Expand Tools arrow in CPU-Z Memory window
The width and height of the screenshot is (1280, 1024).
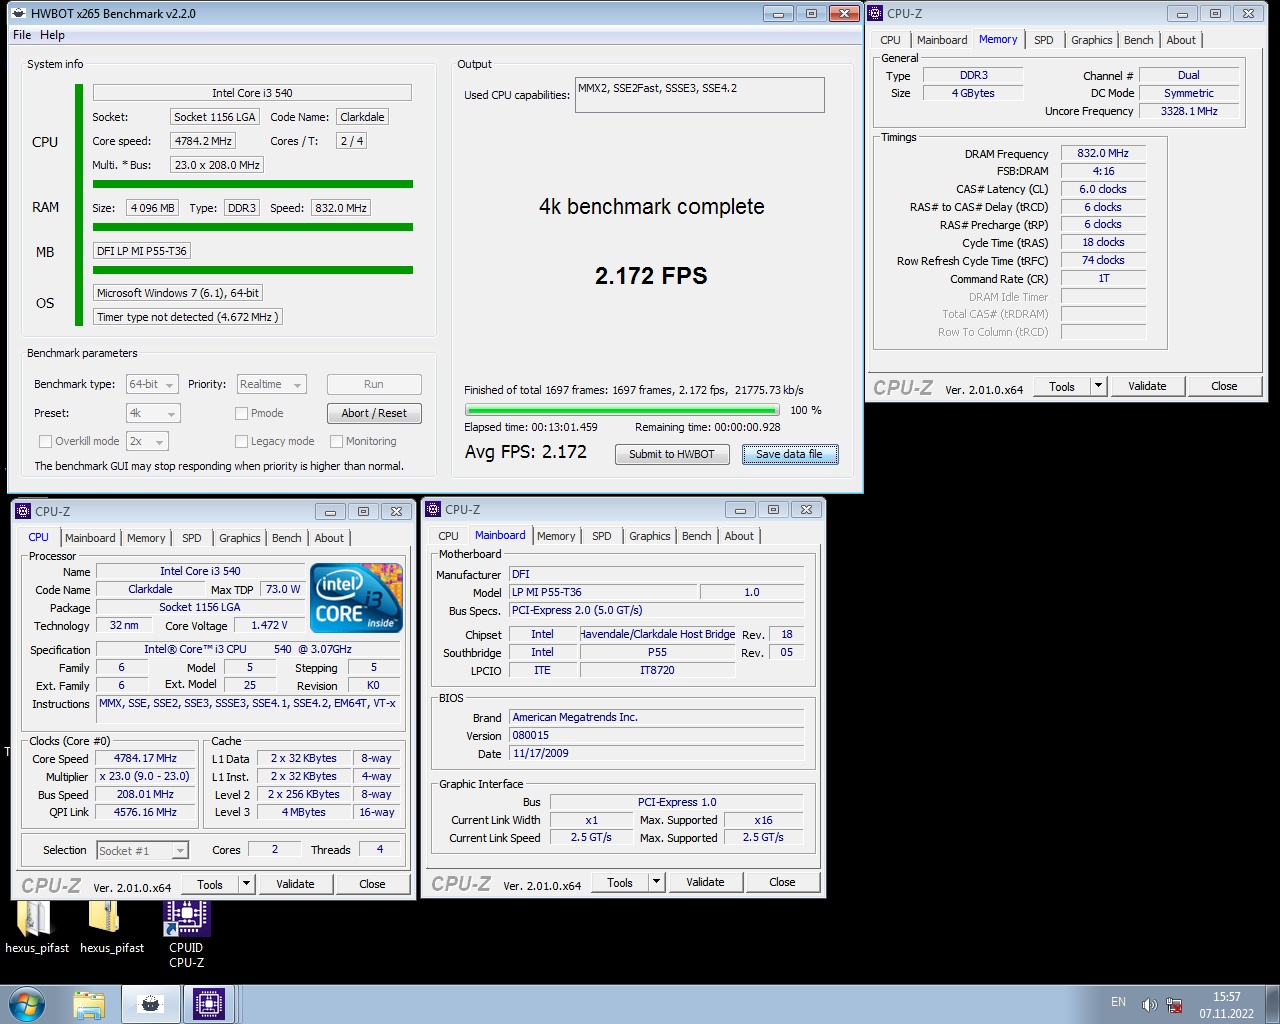tap(1098, 386)
